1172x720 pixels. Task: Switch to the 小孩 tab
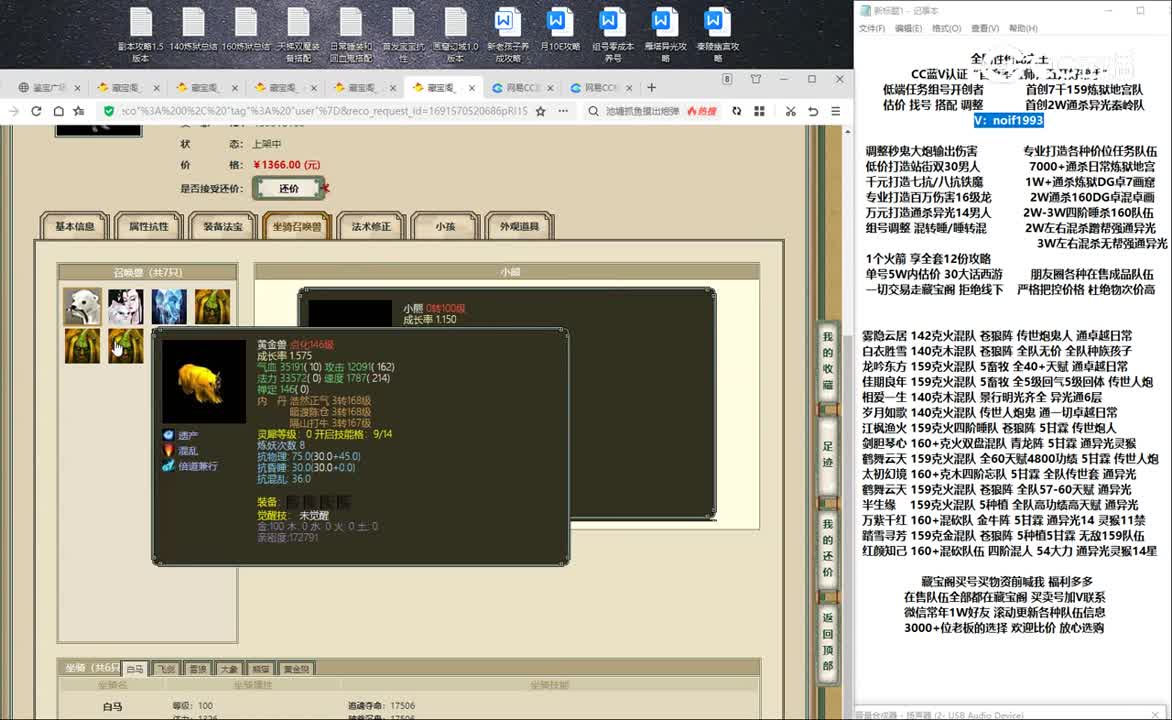[x=445, y=227]
